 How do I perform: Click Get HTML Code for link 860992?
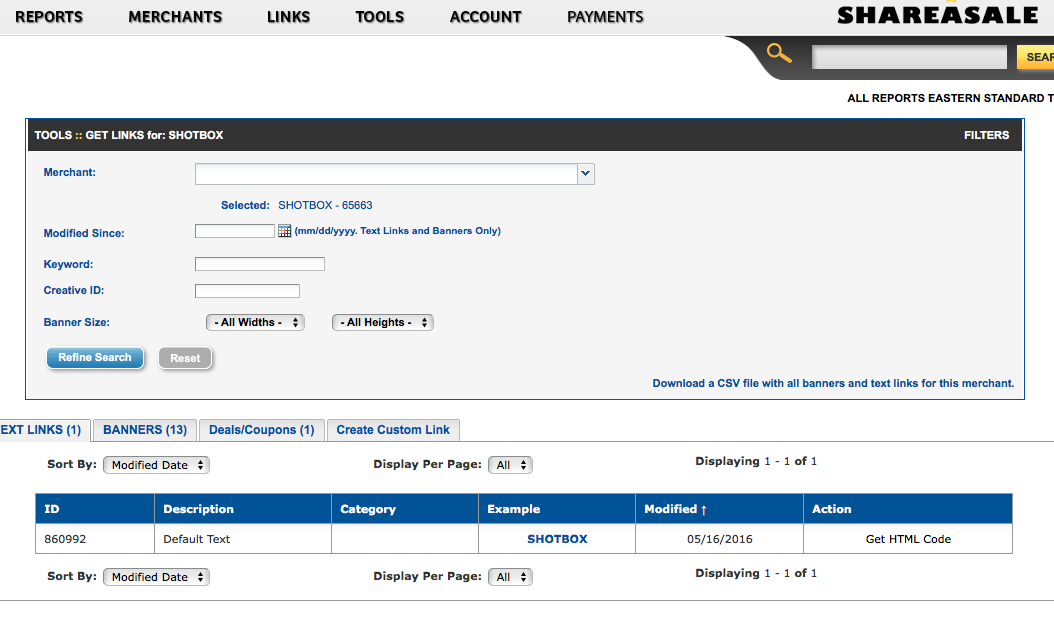[x=908, y=539]
